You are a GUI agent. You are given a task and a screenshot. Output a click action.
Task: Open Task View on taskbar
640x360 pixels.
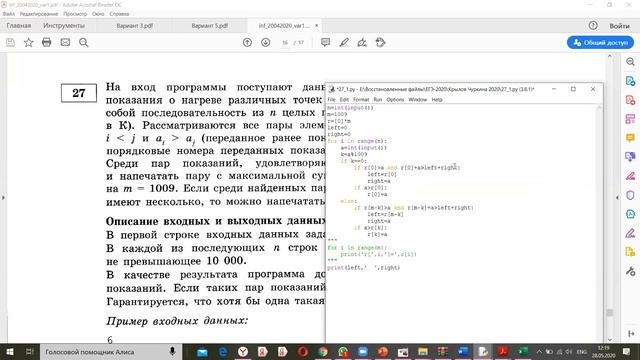tap(29, 351)
